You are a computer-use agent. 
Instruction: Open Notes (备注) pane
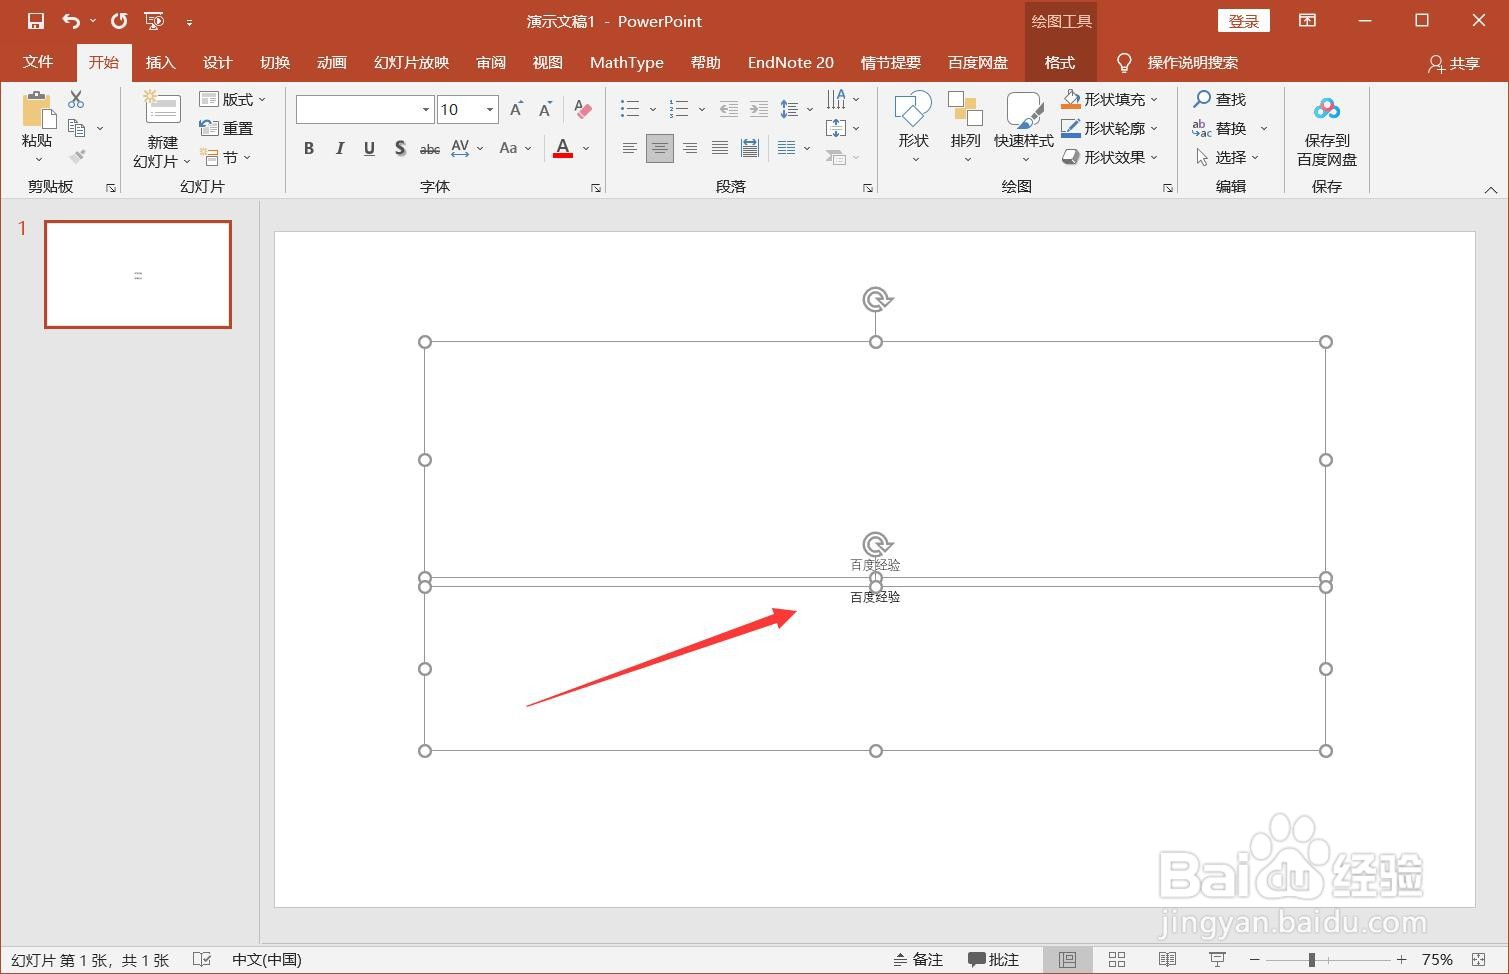(919, 959)
